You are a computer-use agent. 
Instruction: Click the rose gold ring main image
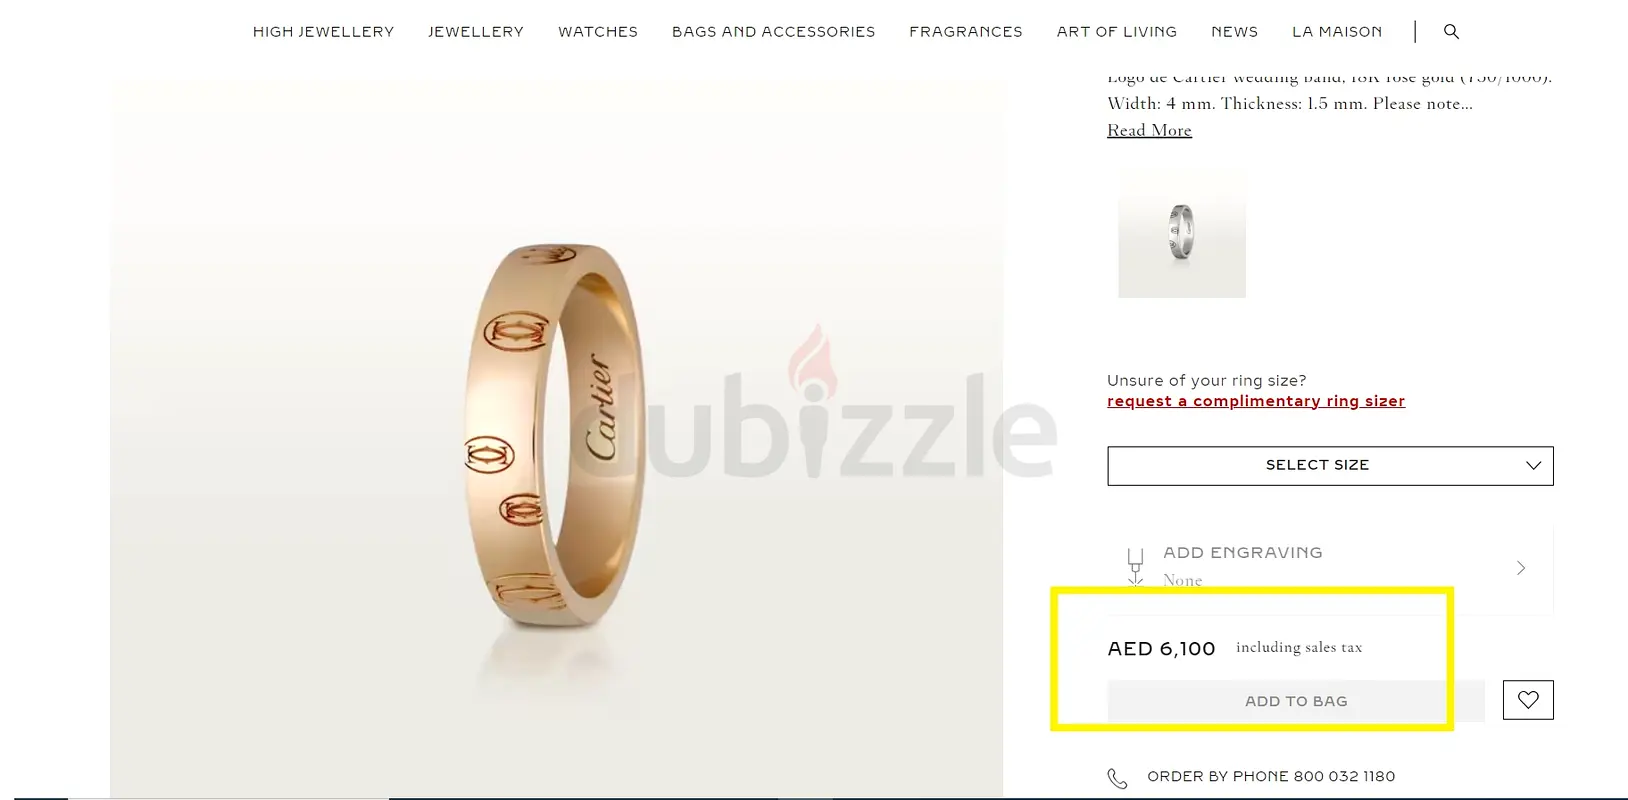point(556,440)
